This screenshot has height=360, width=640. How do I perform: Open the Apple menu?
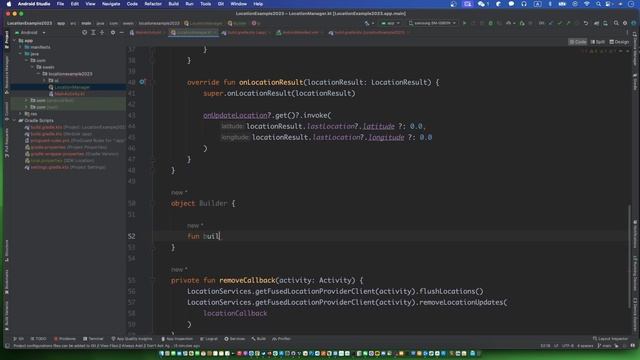pyautogui.click(x=9, y=4)
